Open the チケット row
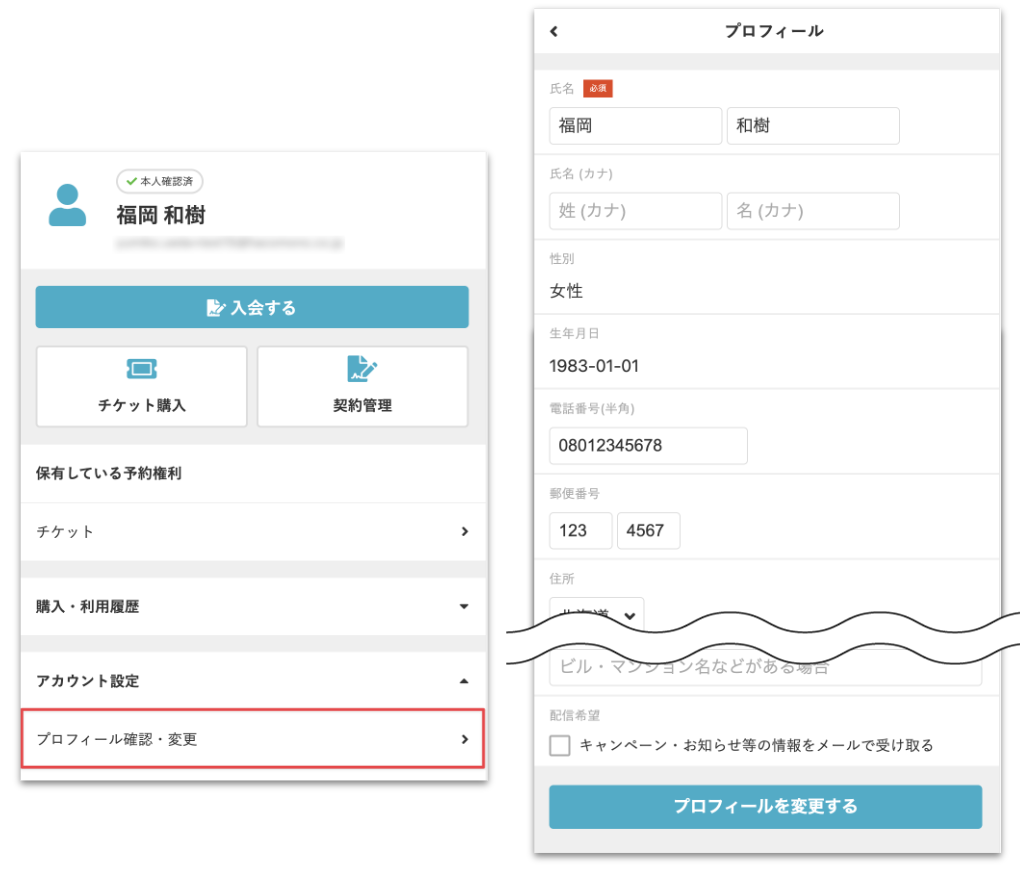The height and width of the screenshot is (878, 1020). (252, 532)
